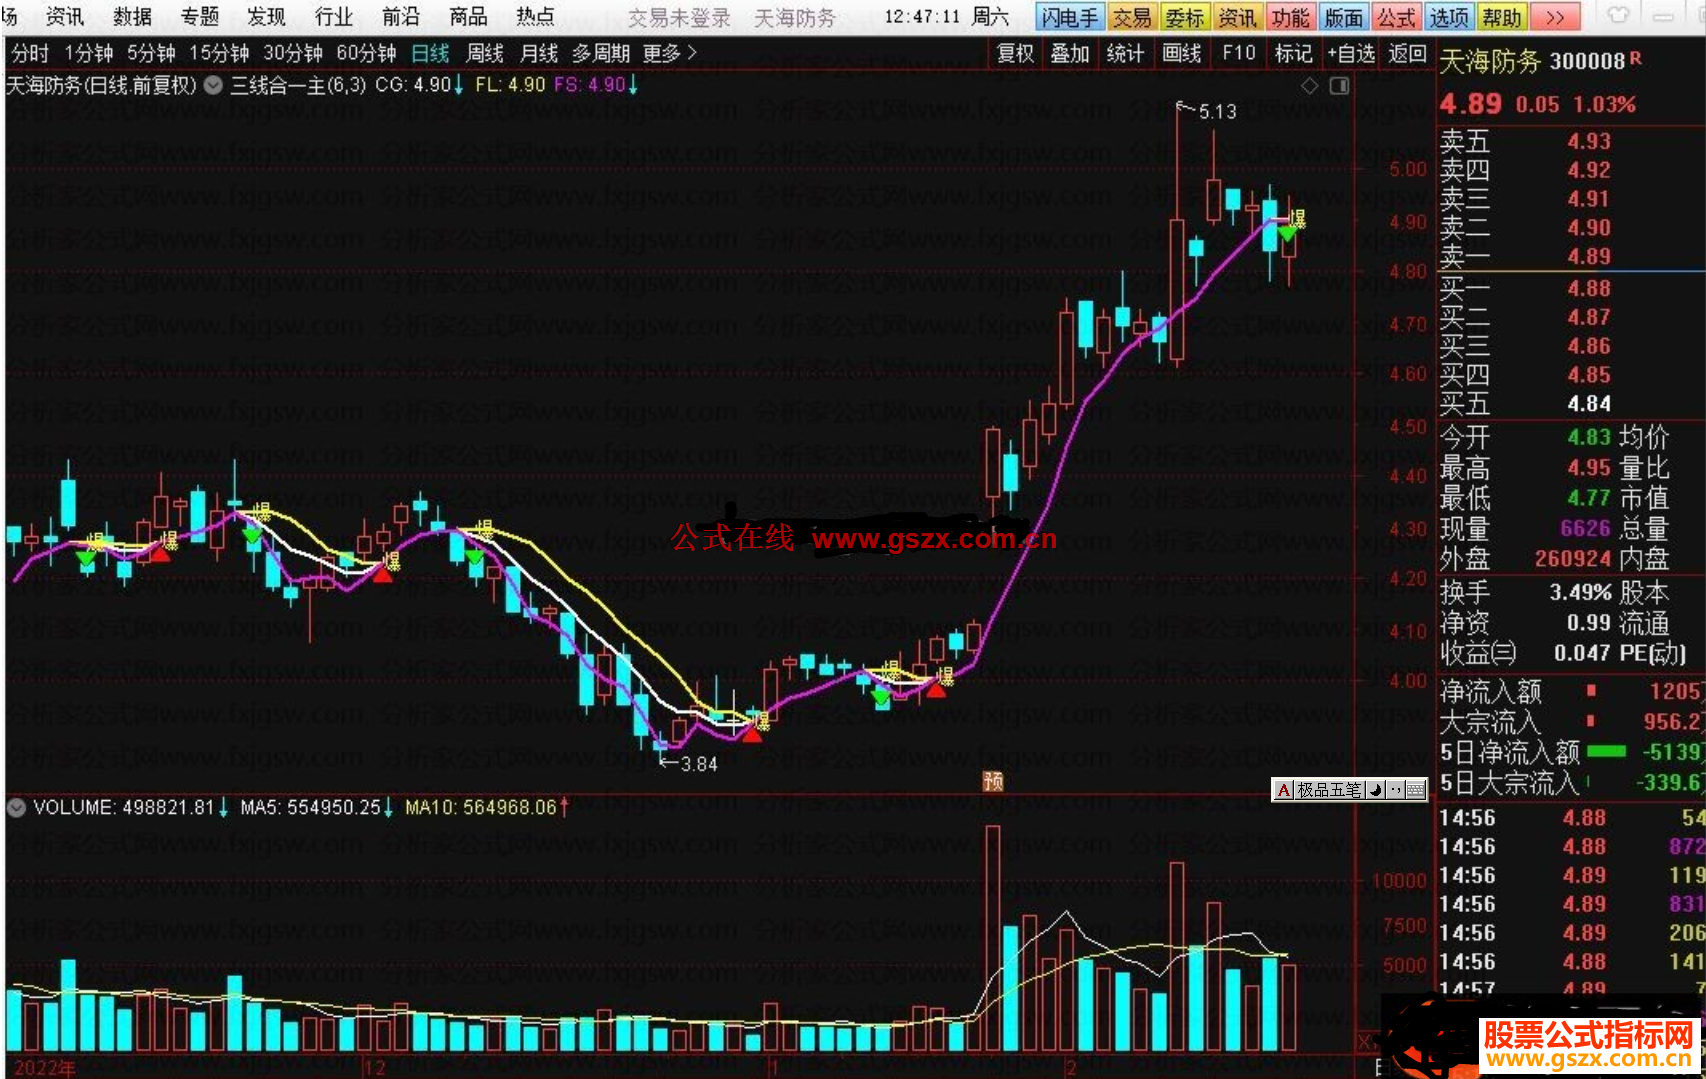The width and height of the screenshot is (1706, 1079).
Task: Click the 5.13 high price label
Action: tap(1217, 111)
